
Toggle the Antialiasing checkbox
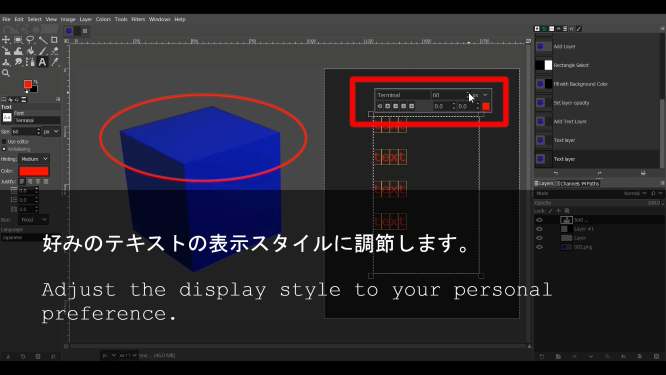(x=4, y=149)
